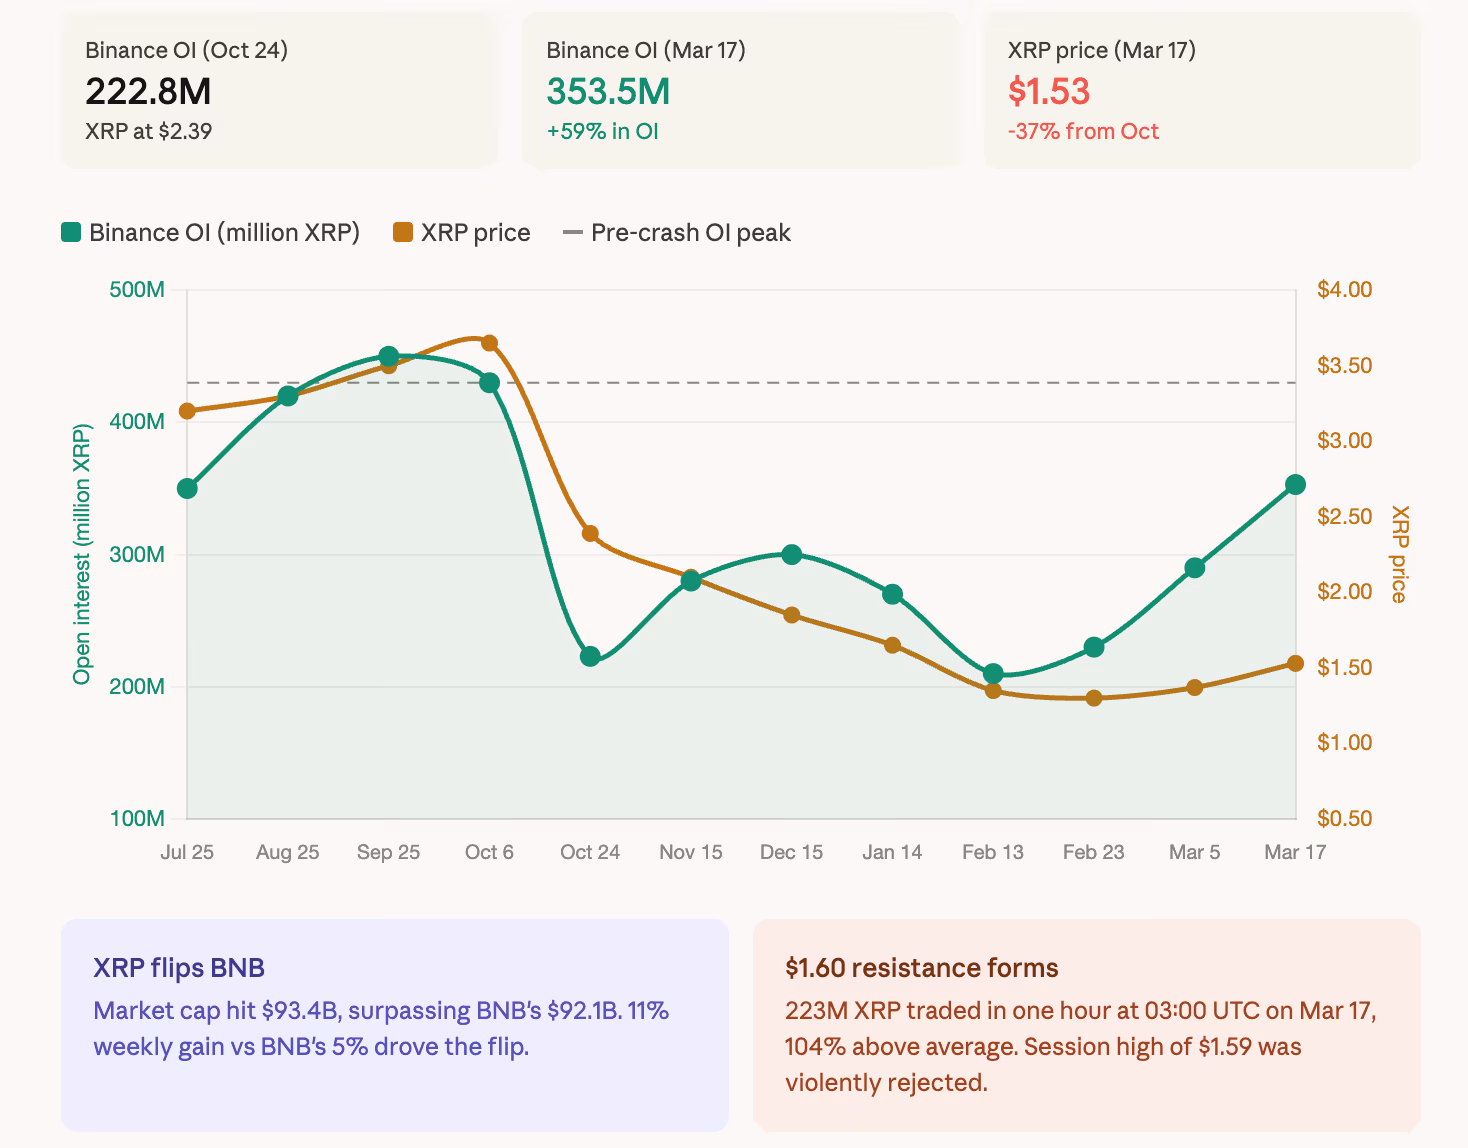Click the green Binance OI legend swatch
Screen dimensions: 1468x1148
click(x=71, y=233)
